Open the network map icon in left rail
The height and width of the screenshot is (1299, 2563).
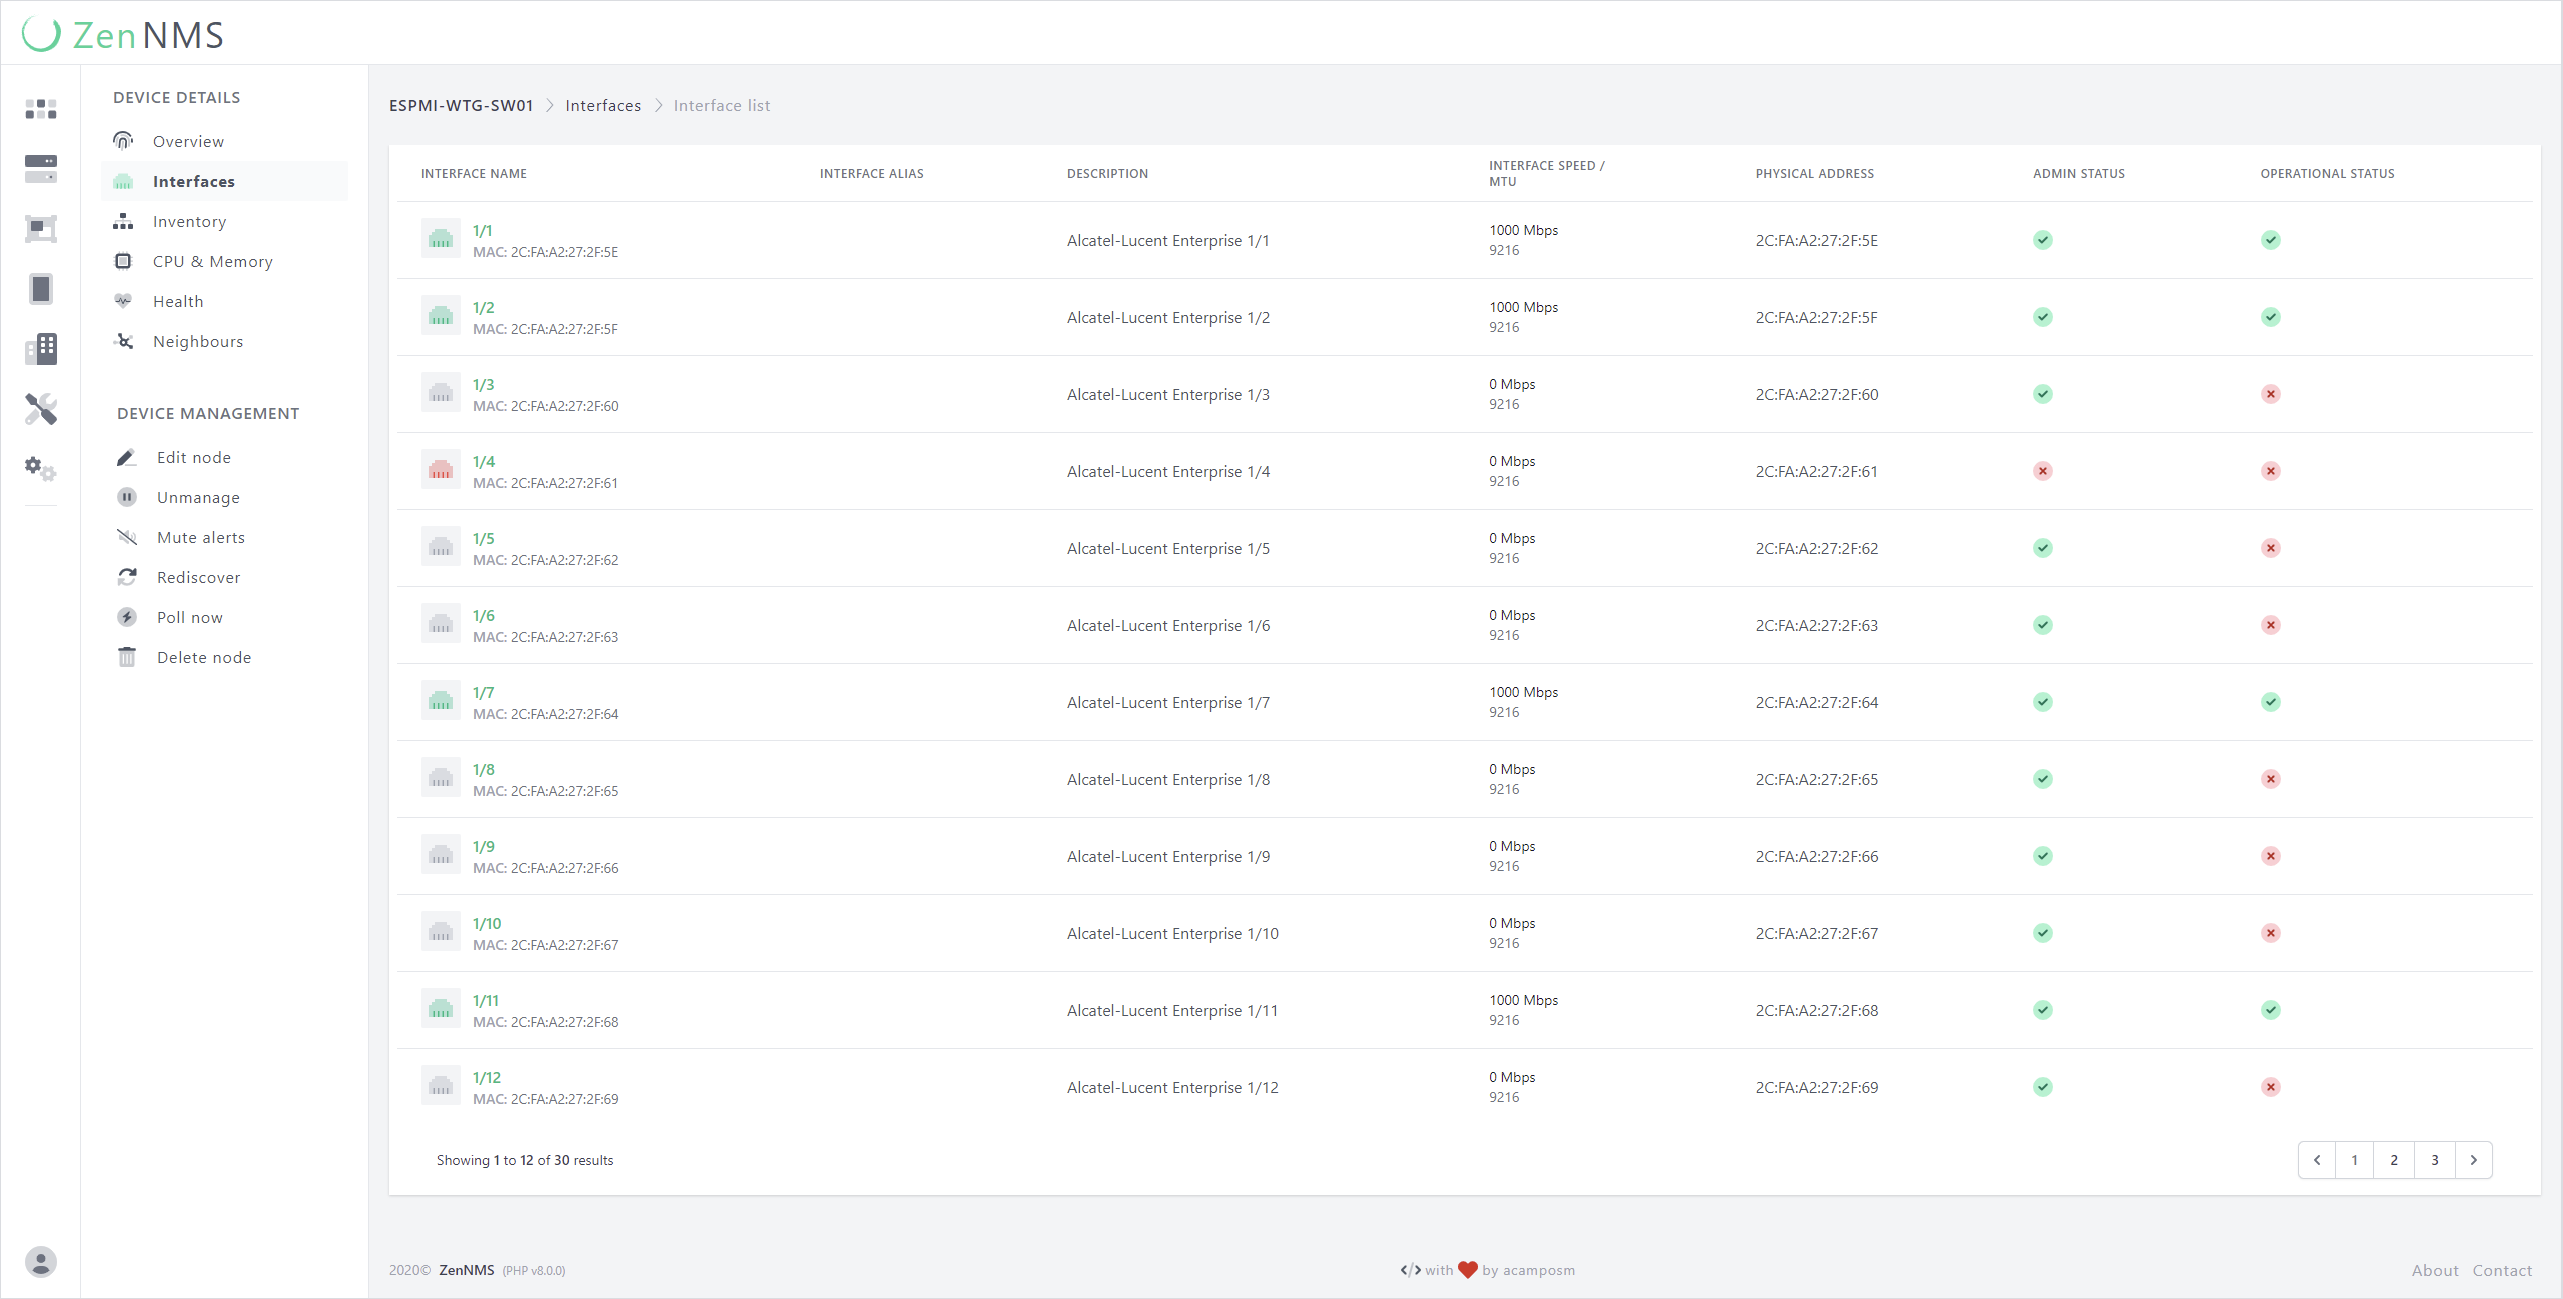click(x=41, y=229)
